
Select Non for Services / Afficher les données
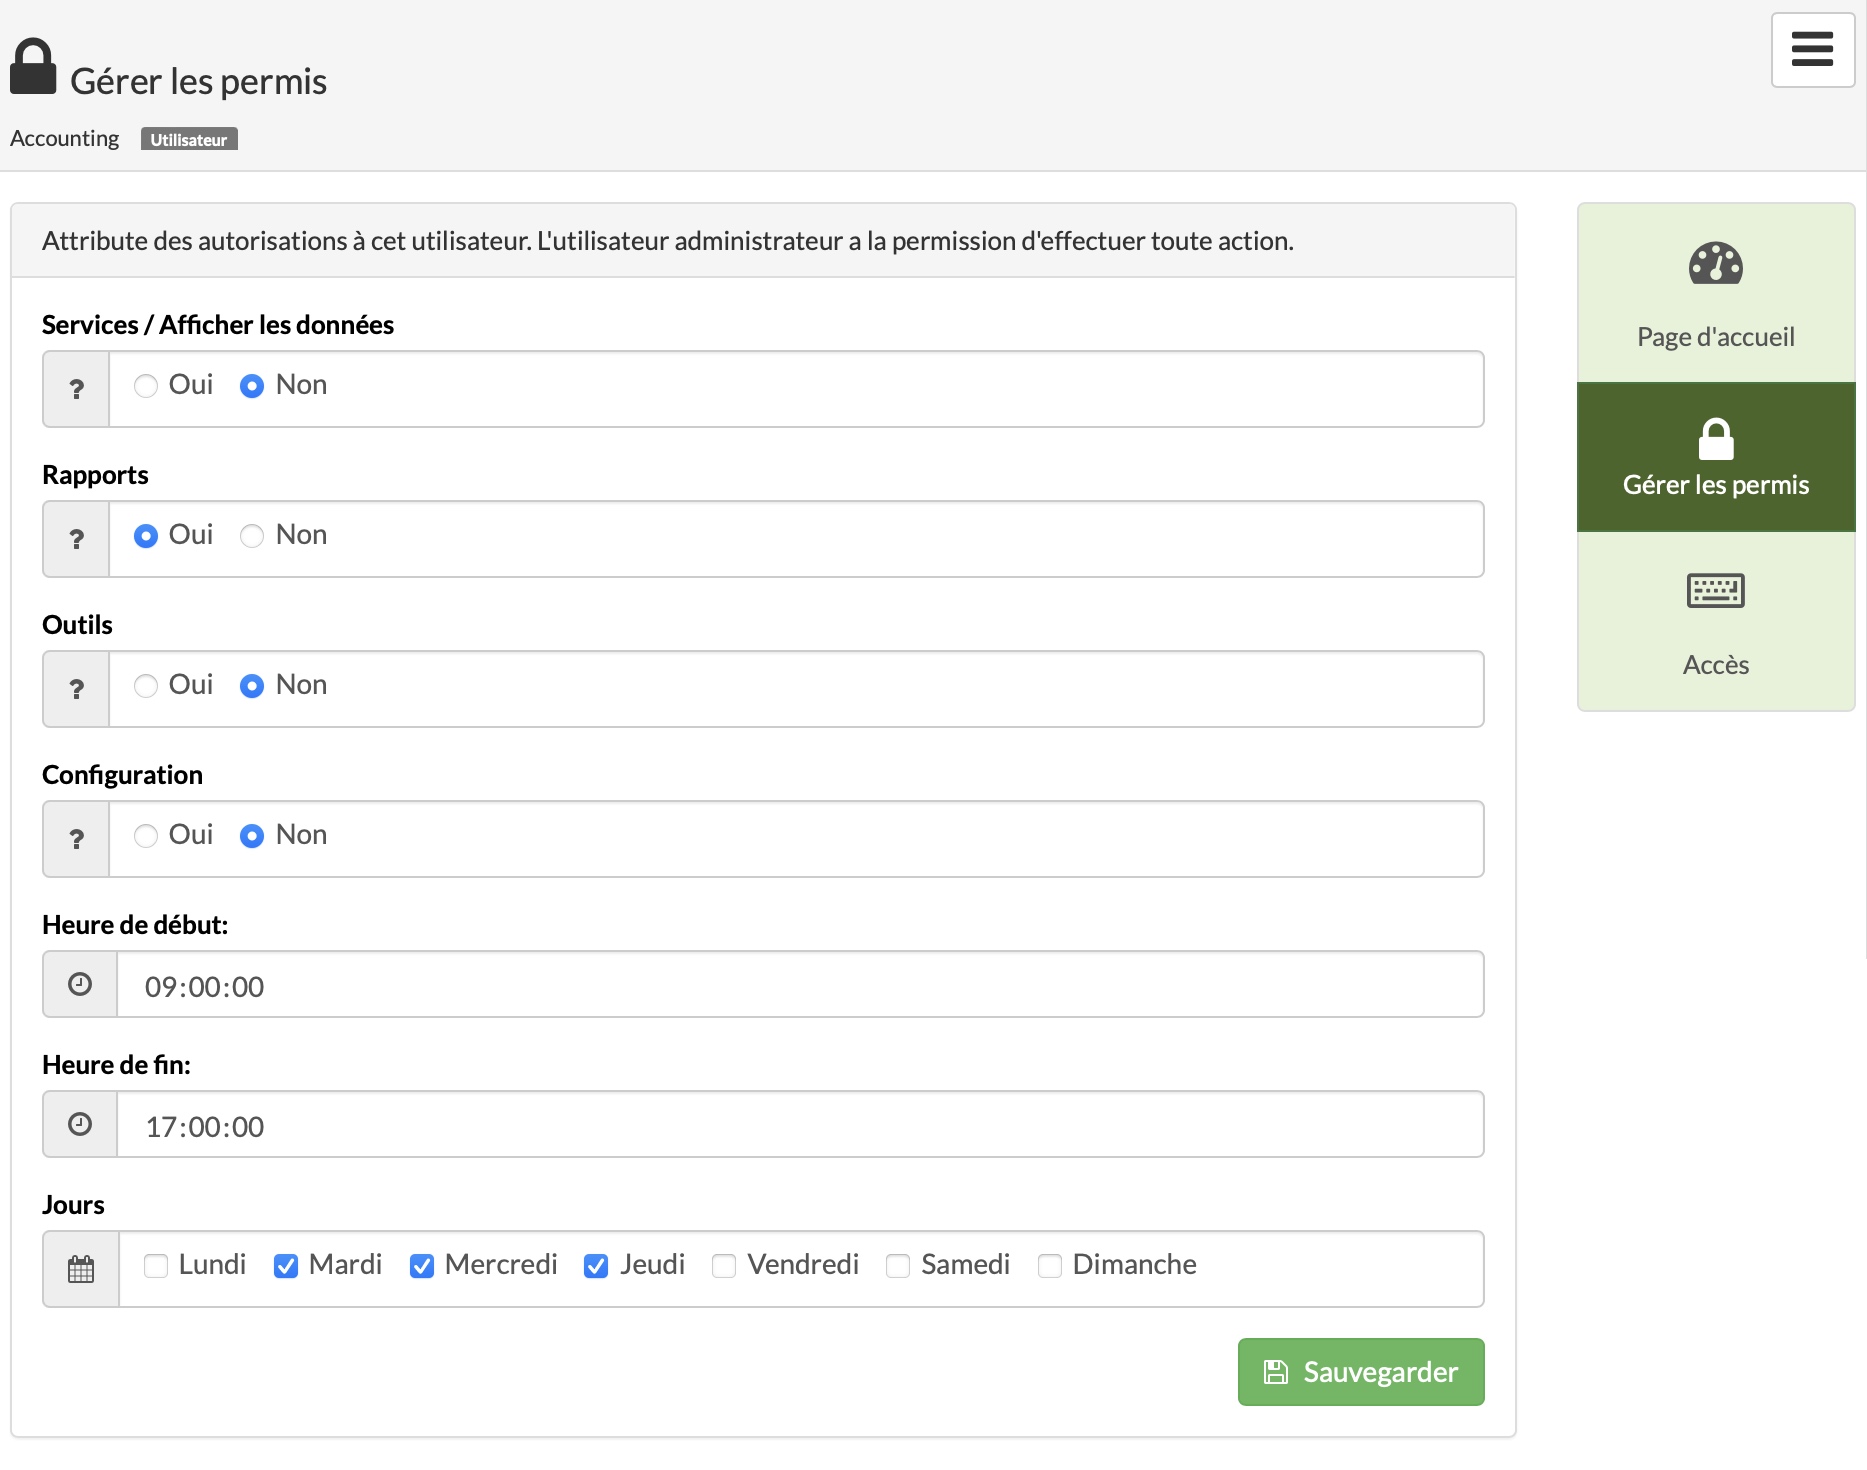point(252,386)
